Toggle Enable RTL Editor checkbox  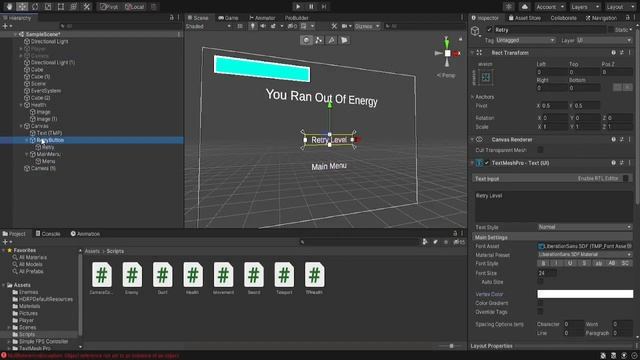[625, 178]
